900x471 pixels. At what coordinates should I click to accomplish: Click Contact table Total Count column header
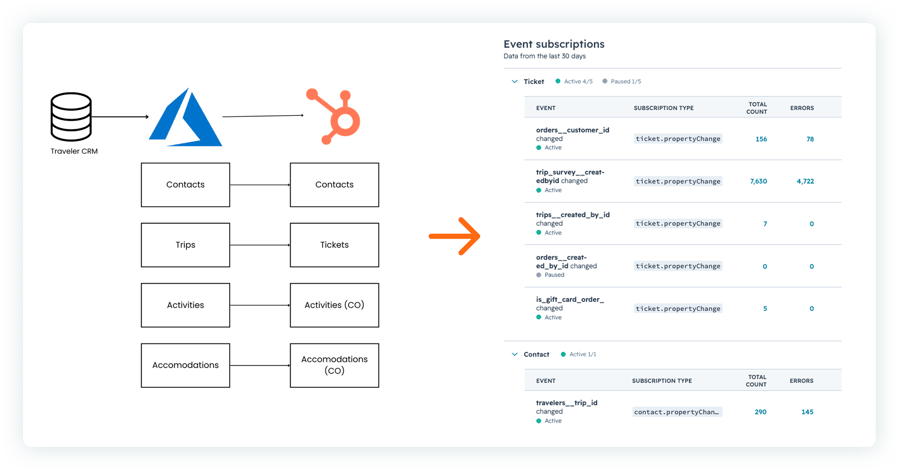click(x=756, y=381)
